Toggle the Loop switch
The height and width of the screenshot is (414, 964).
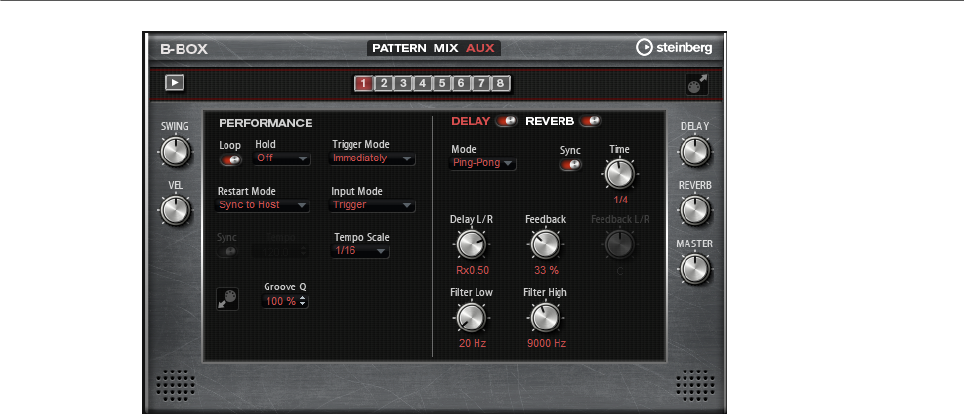pyautogui.click(x=231, y=160)
